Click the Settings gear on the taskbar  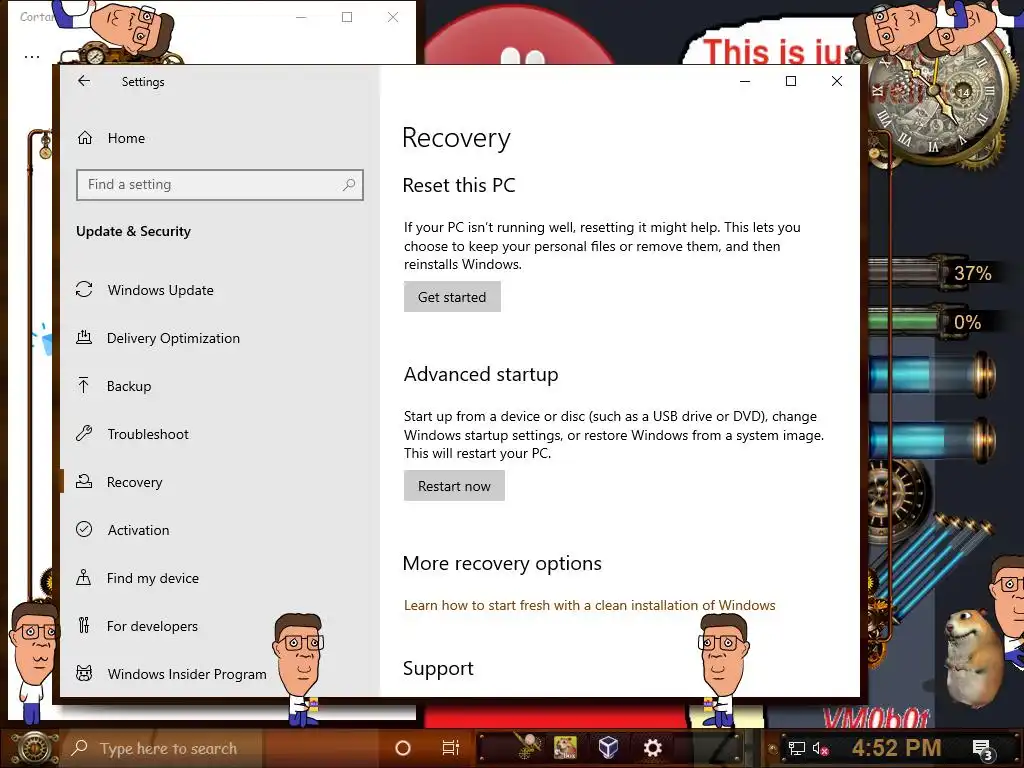[652, 748]
